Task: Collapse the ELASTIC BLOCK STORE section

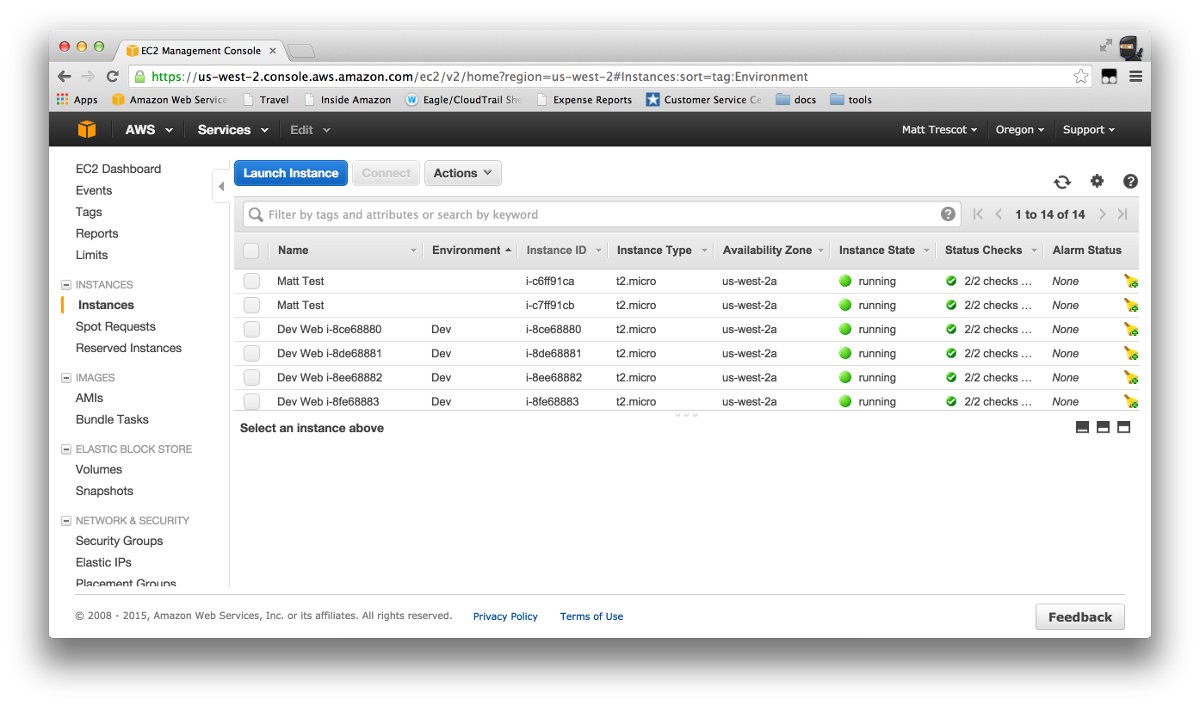Action: point(66,450)
